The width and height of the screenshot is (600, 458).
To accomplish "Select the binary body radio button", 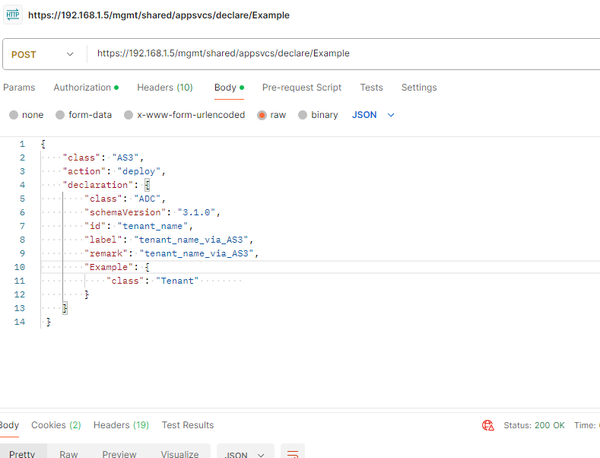I will point(303,115).
